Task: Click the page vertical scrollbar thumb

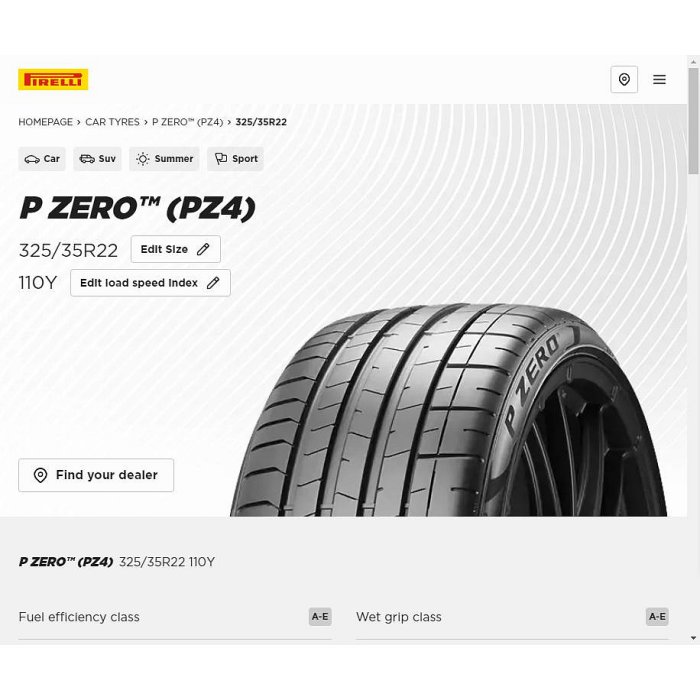Action: pos(693,121)
